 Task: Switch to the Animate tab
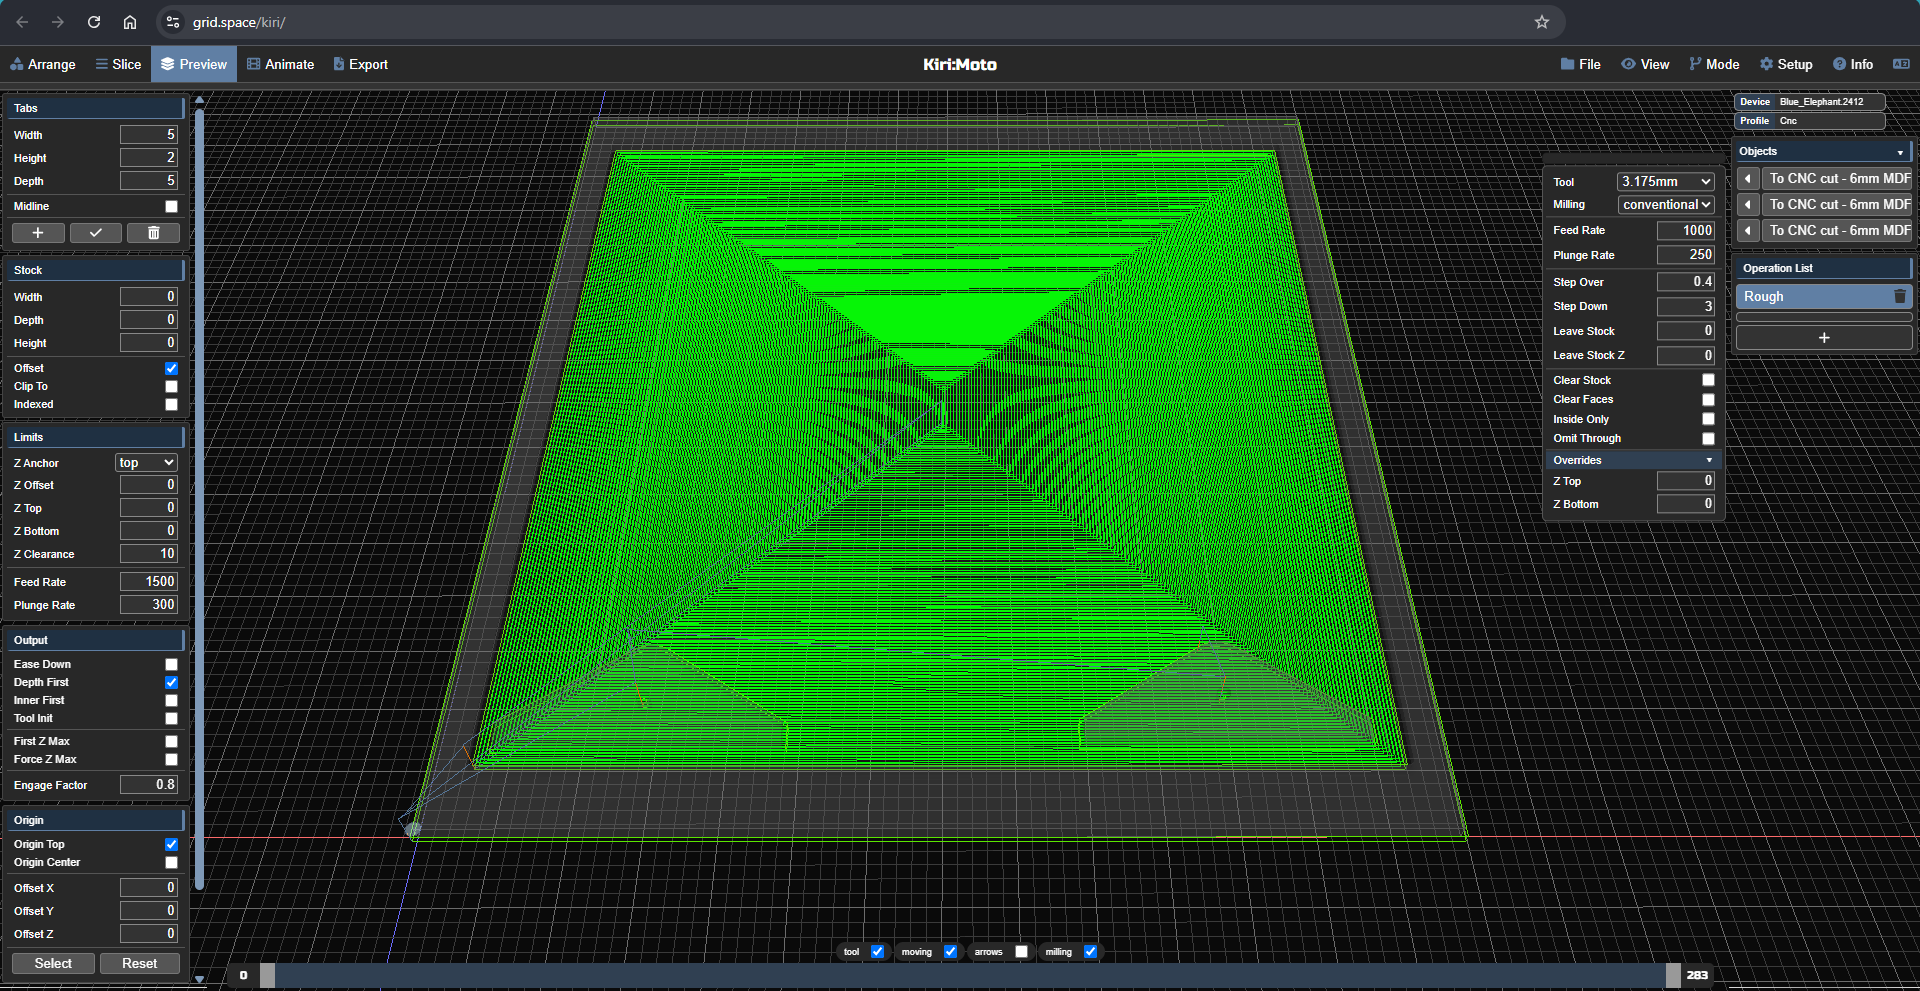(281, 64)
